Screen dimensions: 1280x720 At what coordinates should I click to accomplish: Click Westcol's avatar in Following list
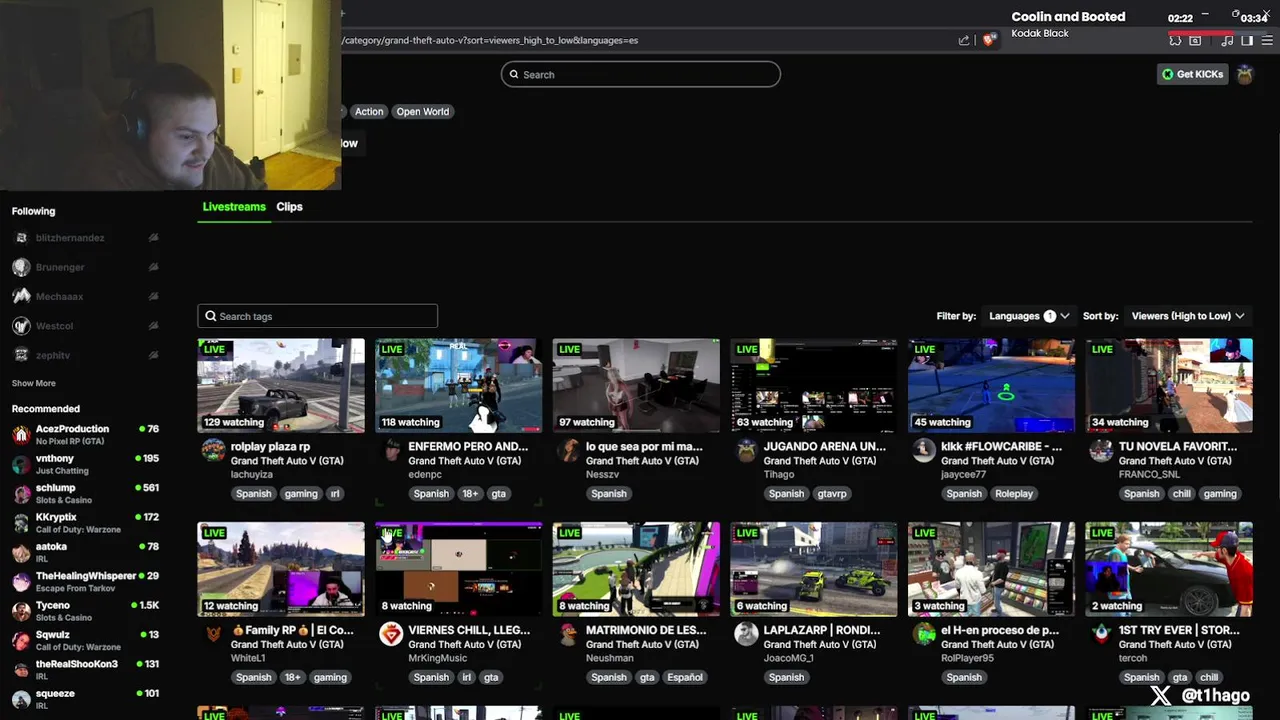[x=21, y=326]
